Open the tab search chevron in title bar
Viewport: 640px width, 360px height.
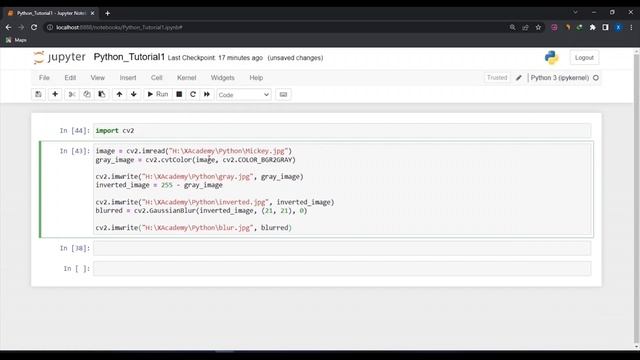coord(576,12)
